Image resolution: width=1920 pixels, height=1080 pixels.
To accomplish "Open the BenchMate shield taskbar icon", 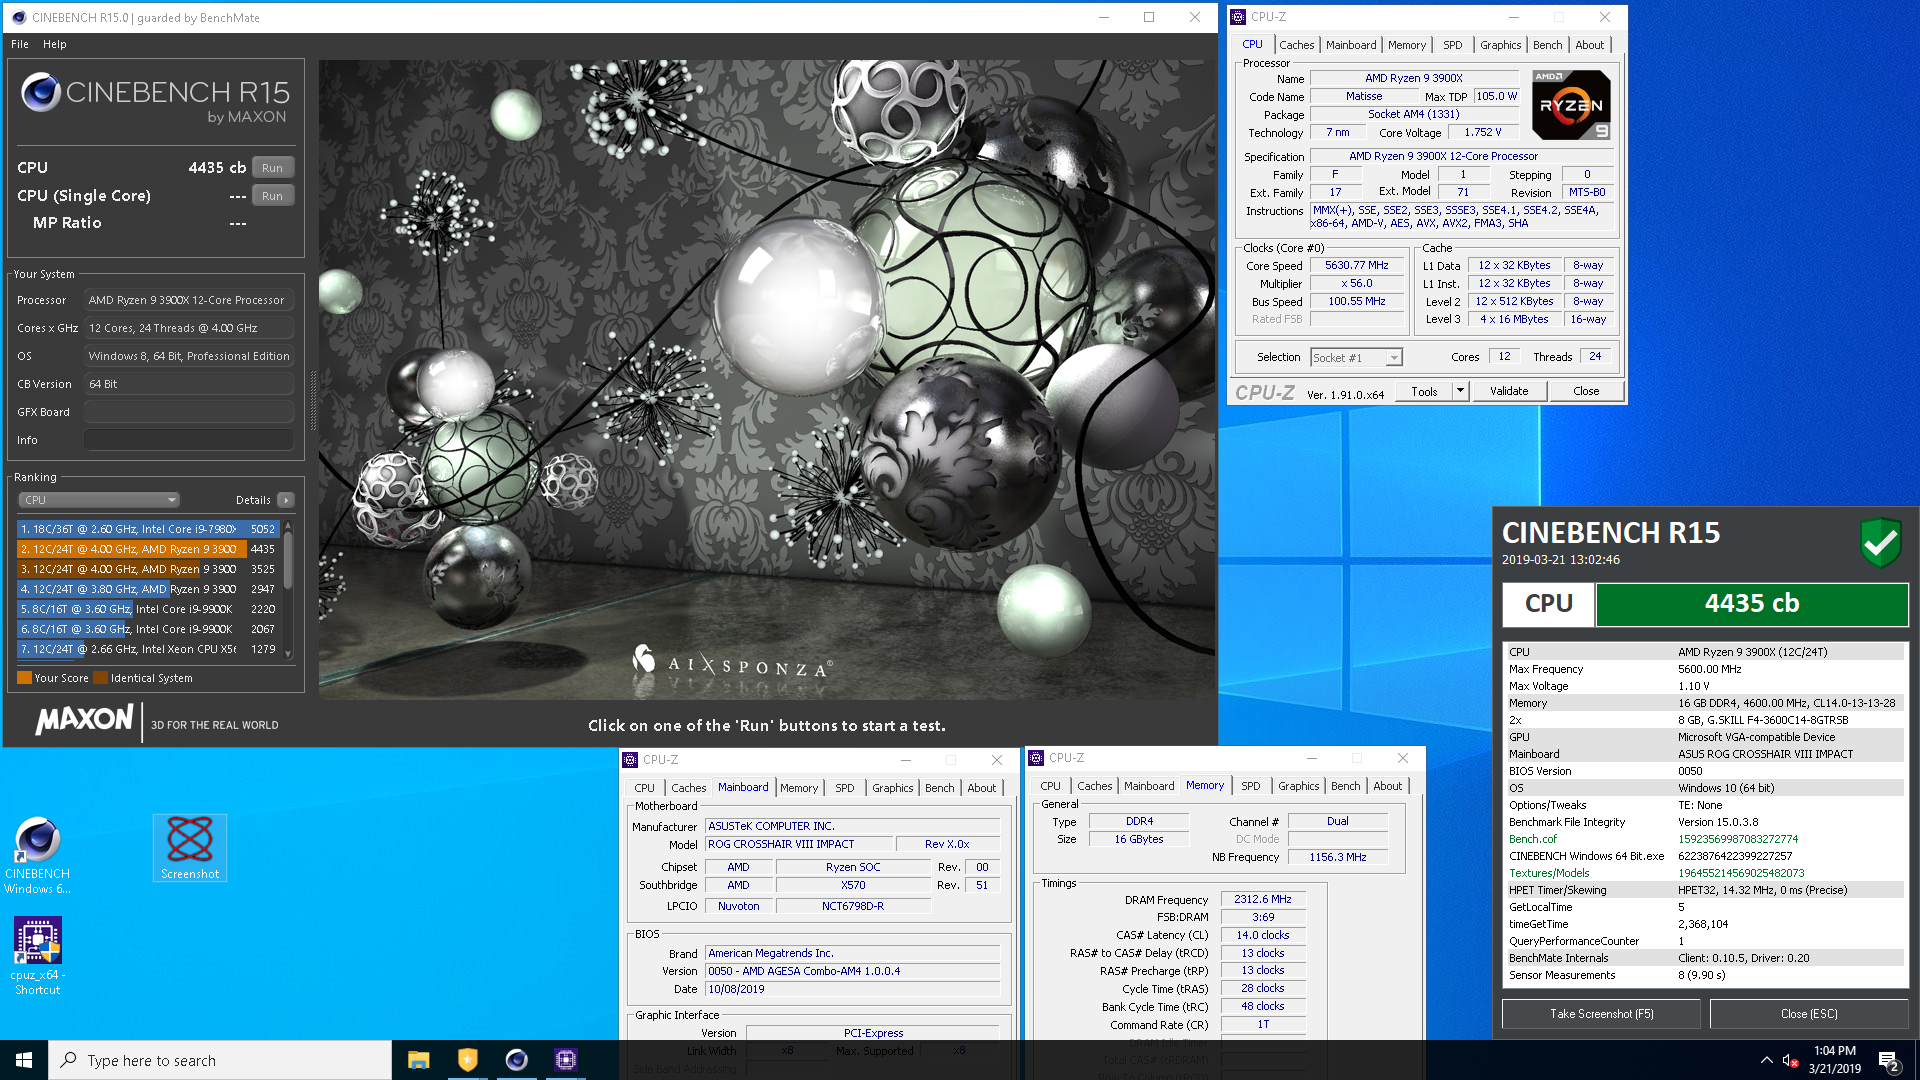I will click(467, 1060).
